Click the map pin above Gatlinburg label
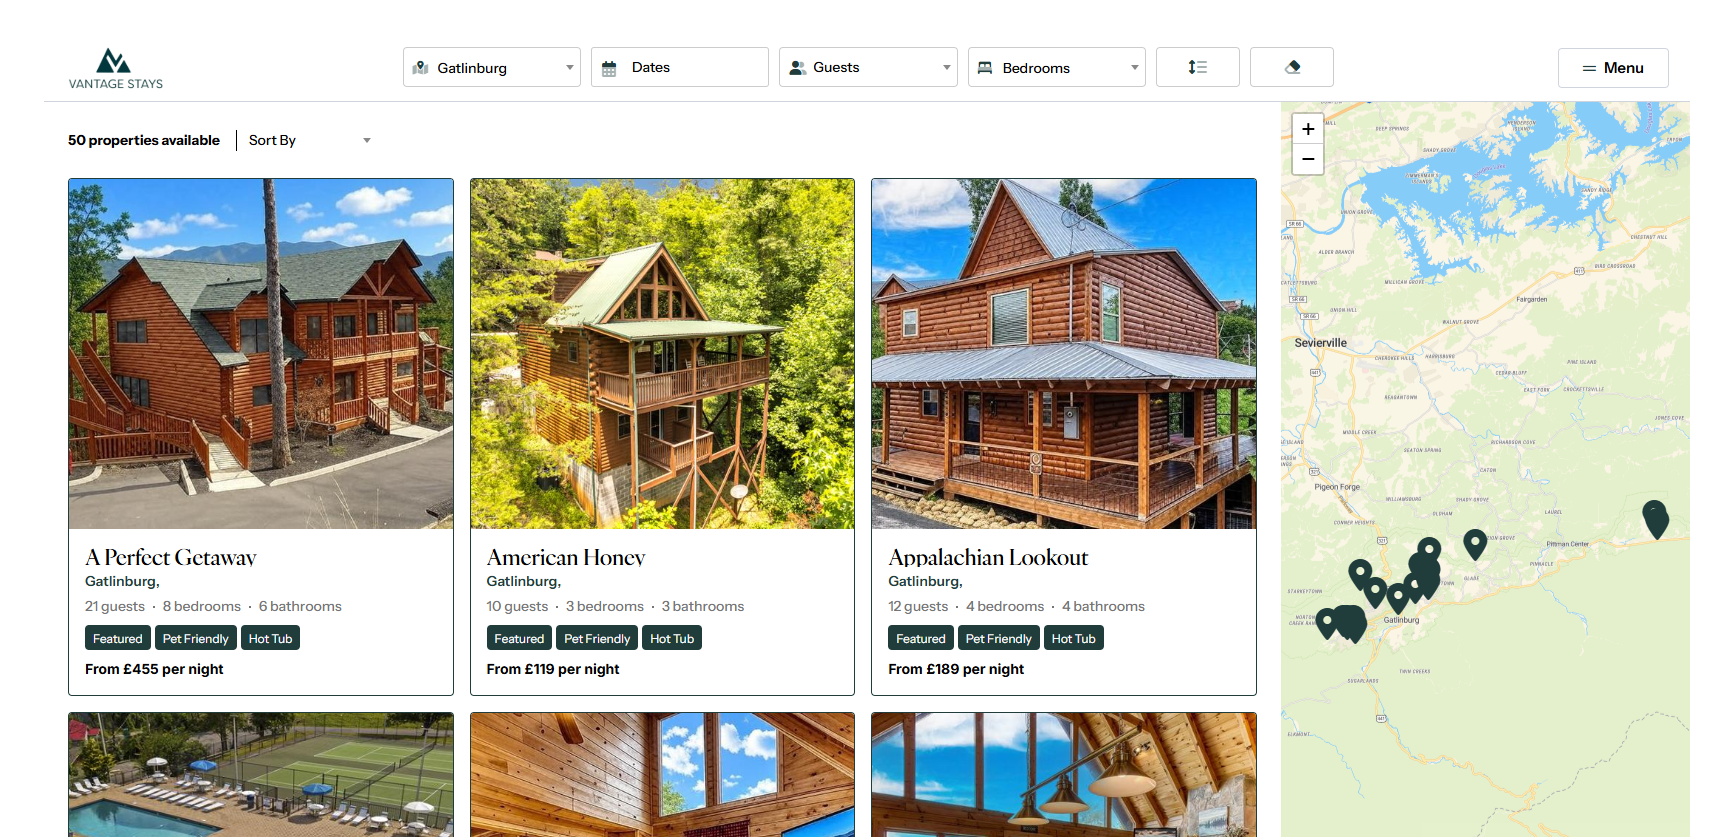 pos(1398,597)
